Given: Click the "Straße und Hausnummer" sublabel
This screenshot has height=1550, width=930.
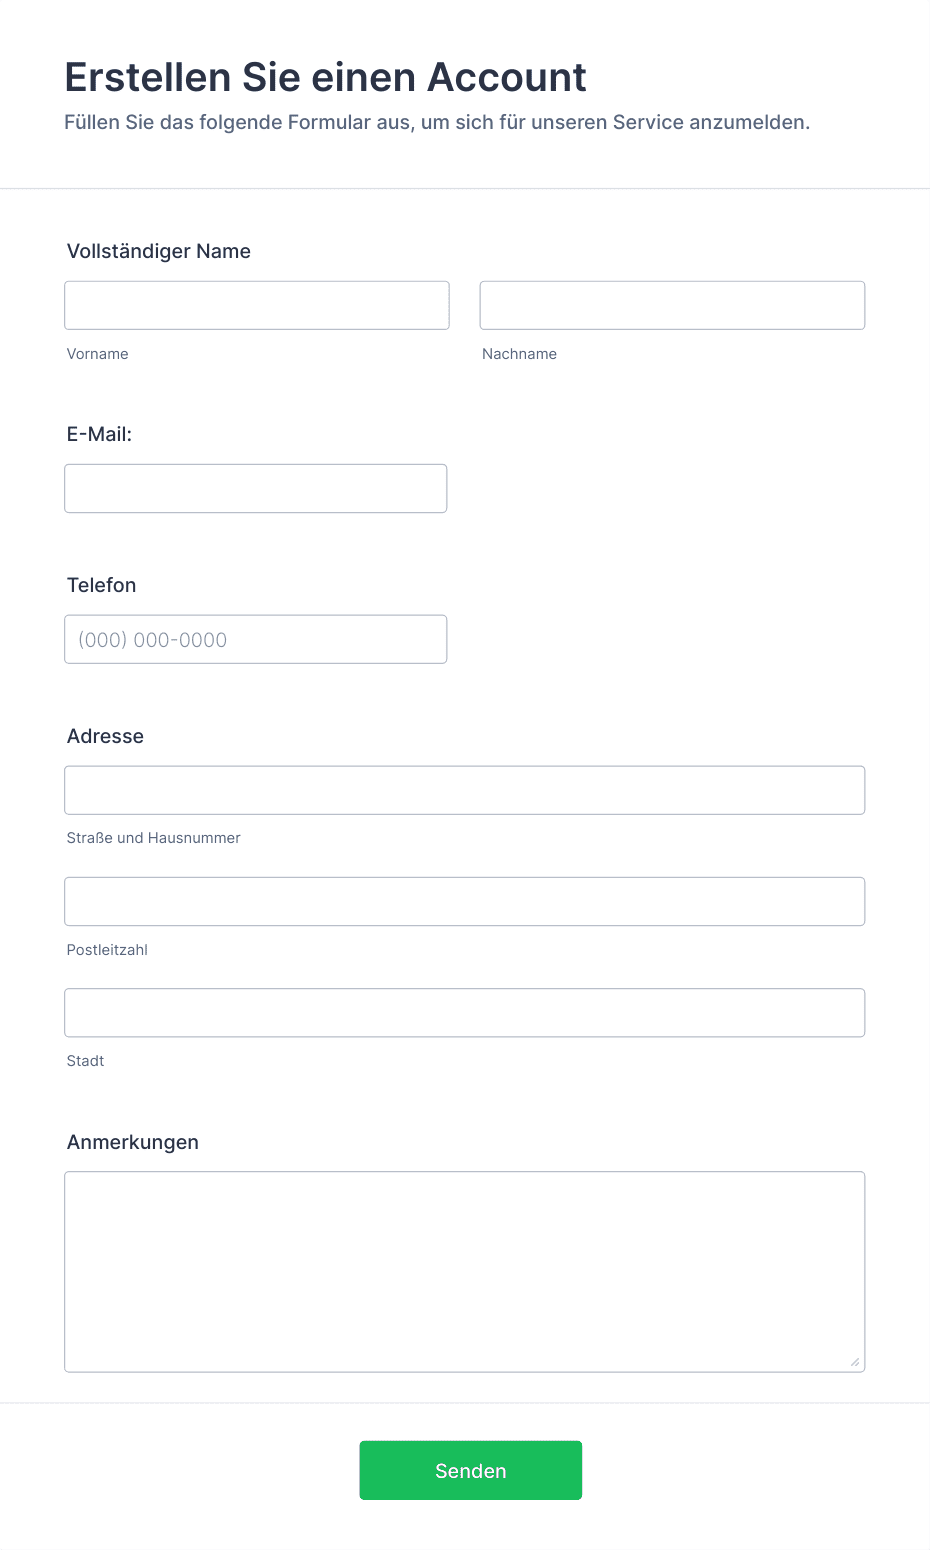Looking at the screenshot, I should [153, 838].
